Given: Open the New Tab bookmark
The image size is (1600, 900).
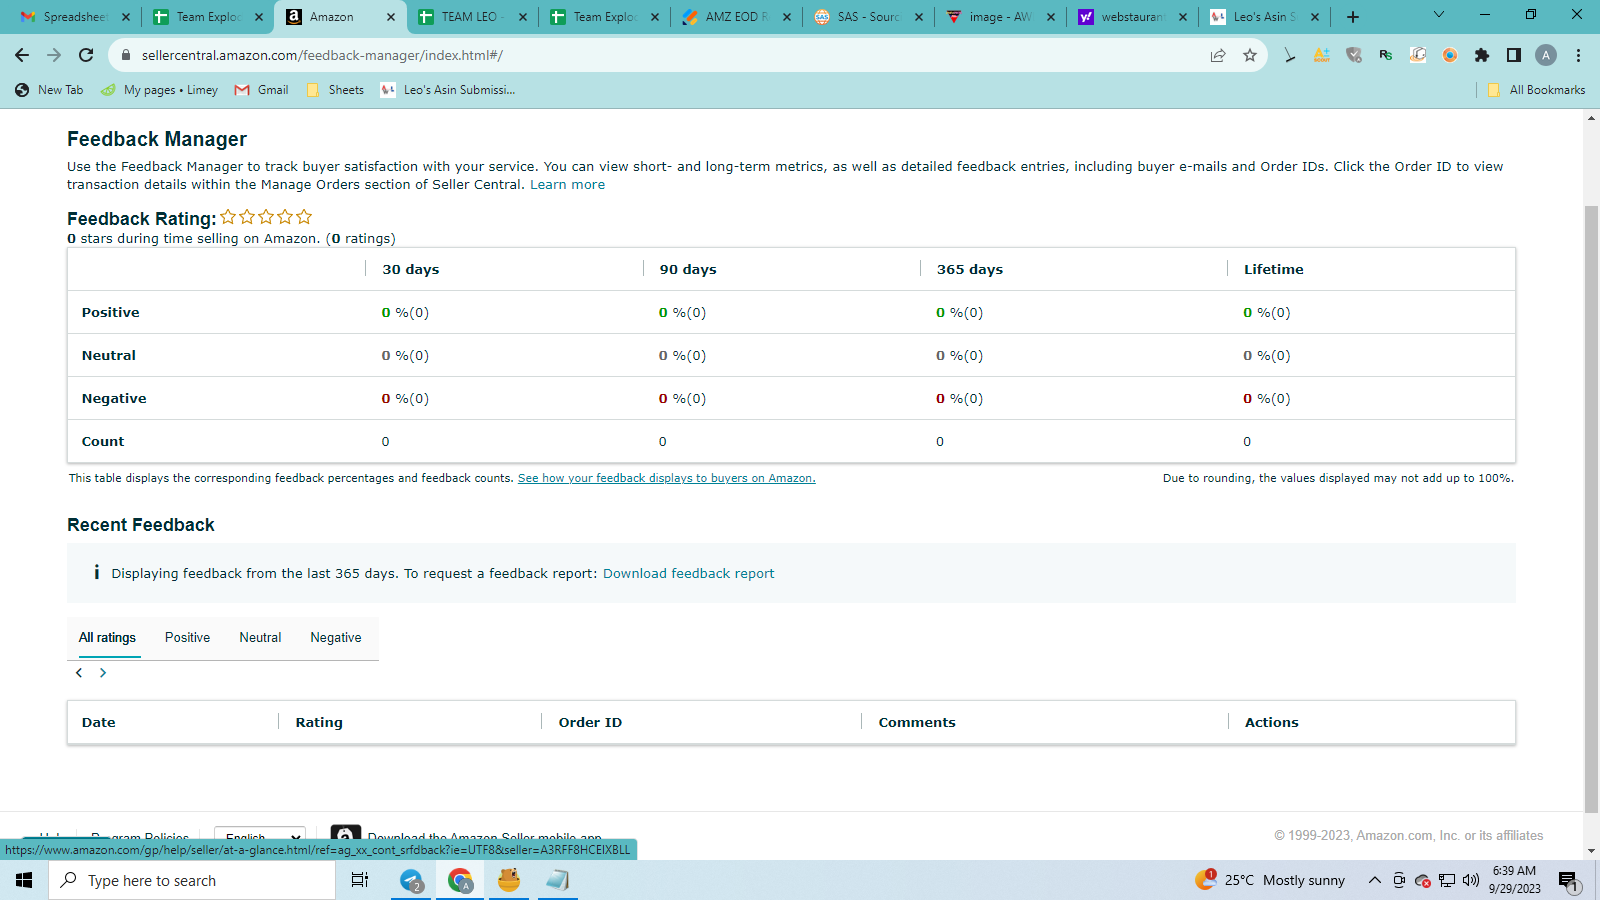Looking at the screenshot, I should [49, 90].
